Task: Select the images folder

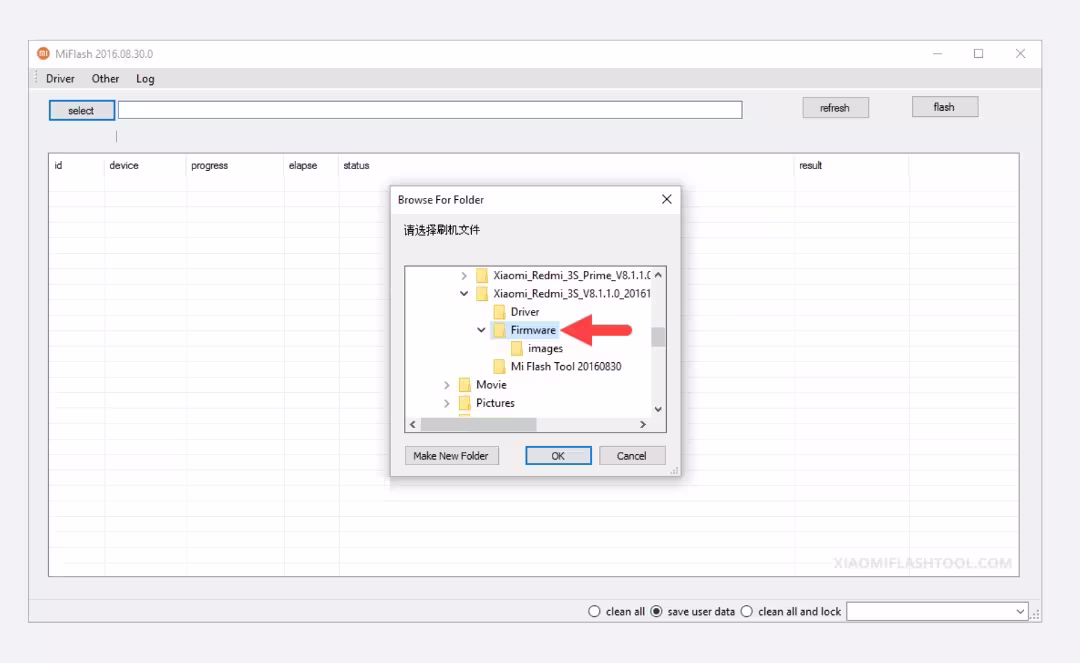Action: click(x=546, y=349)
